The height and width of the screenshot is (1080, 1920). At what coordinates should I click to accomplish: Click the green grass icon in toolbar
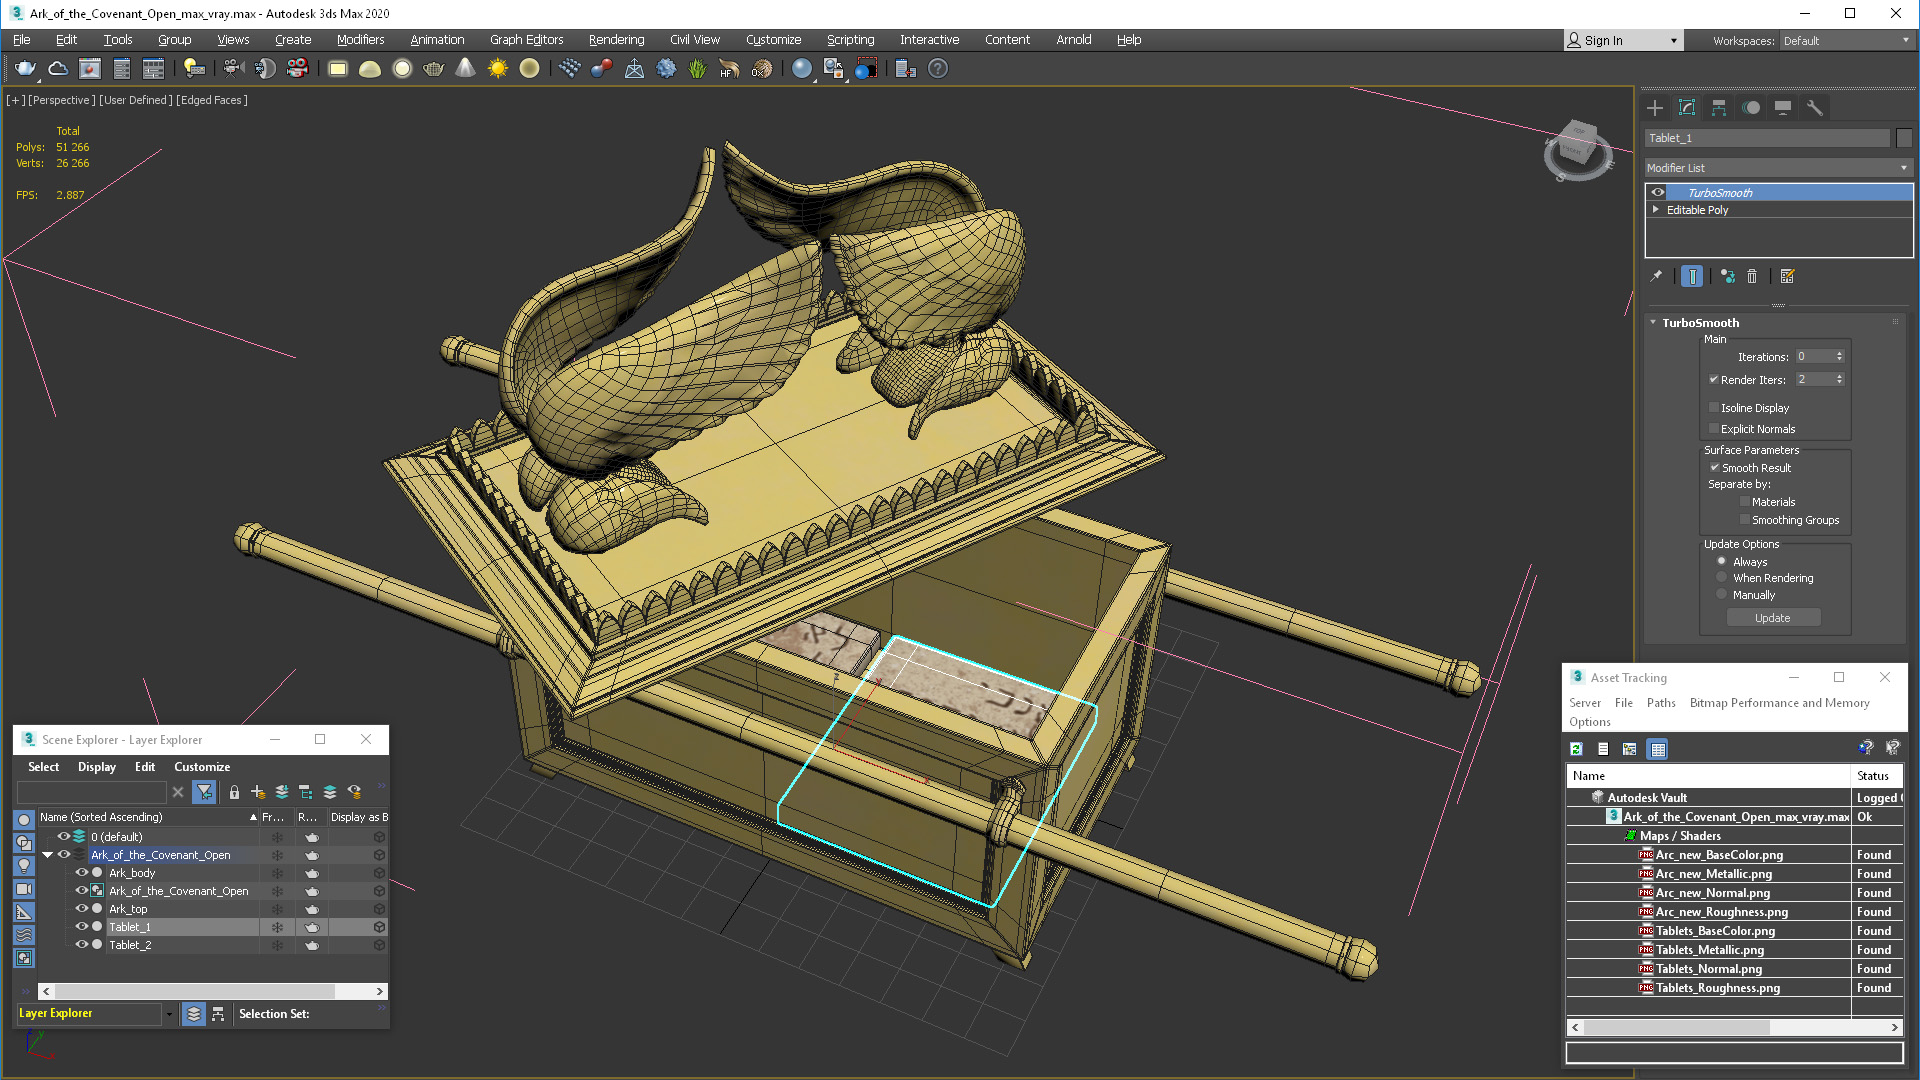(697, 69)
